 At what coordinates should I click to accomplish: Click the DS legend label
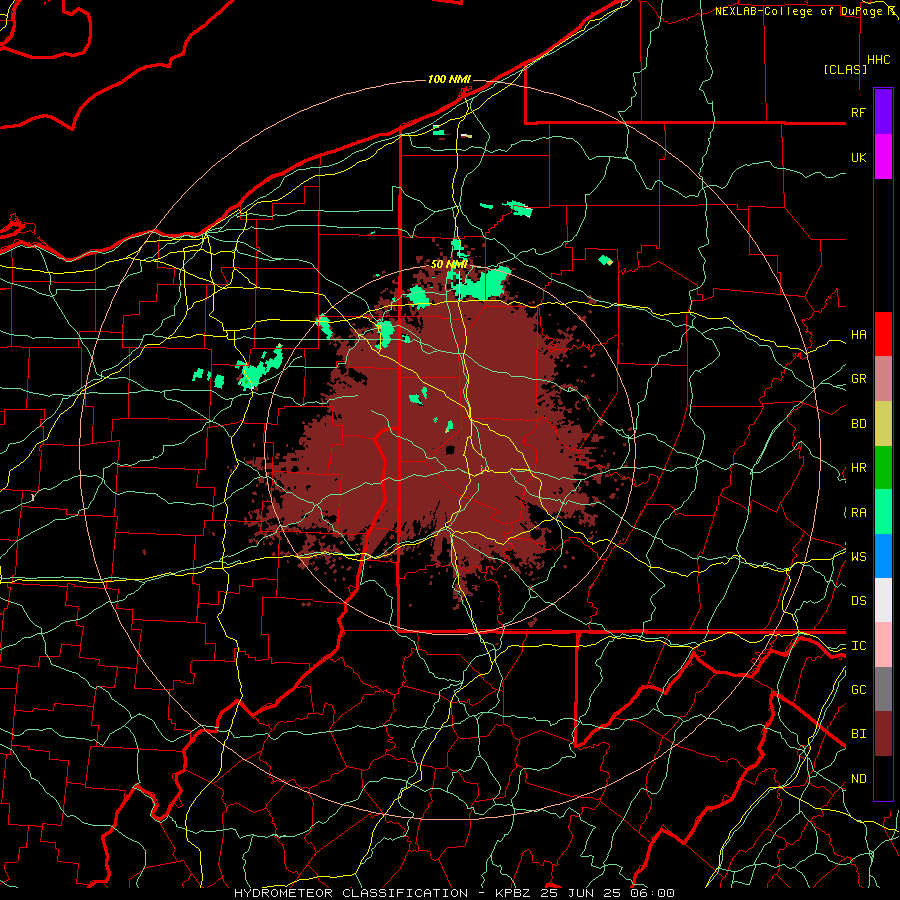pos(858,601)
